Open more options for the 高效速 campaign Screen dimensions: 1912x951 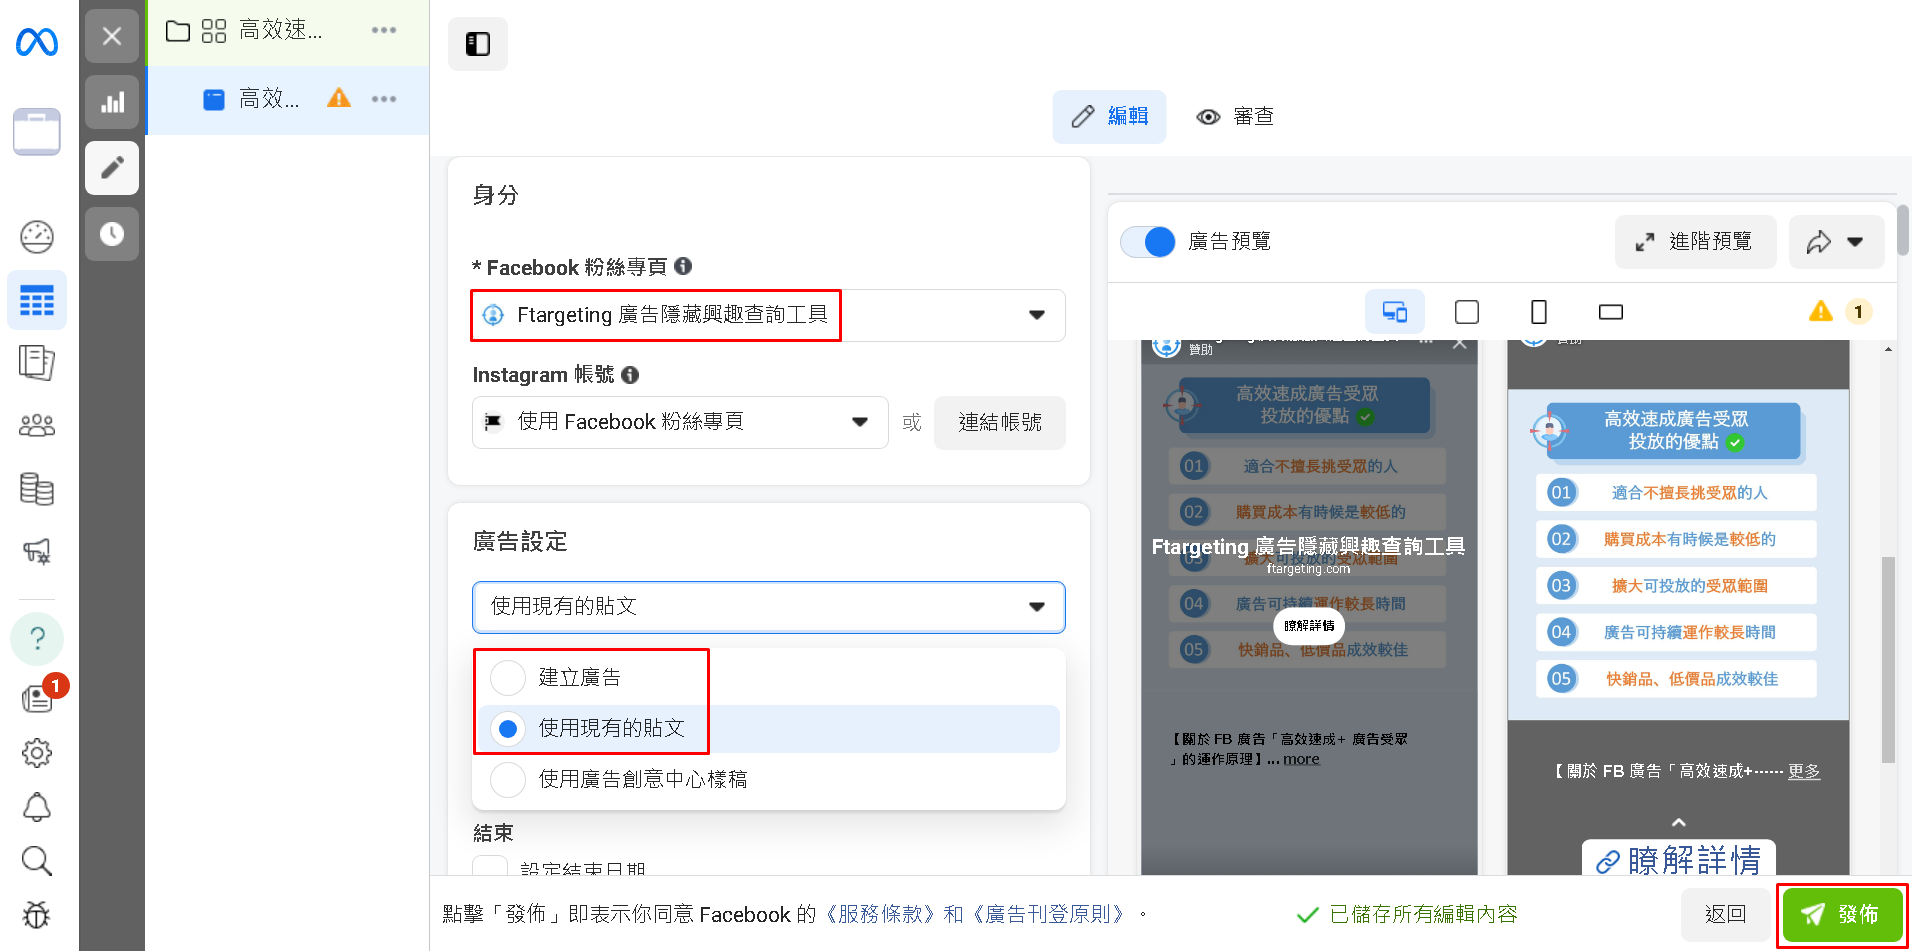pyautogui.click(x=384, y=31)
